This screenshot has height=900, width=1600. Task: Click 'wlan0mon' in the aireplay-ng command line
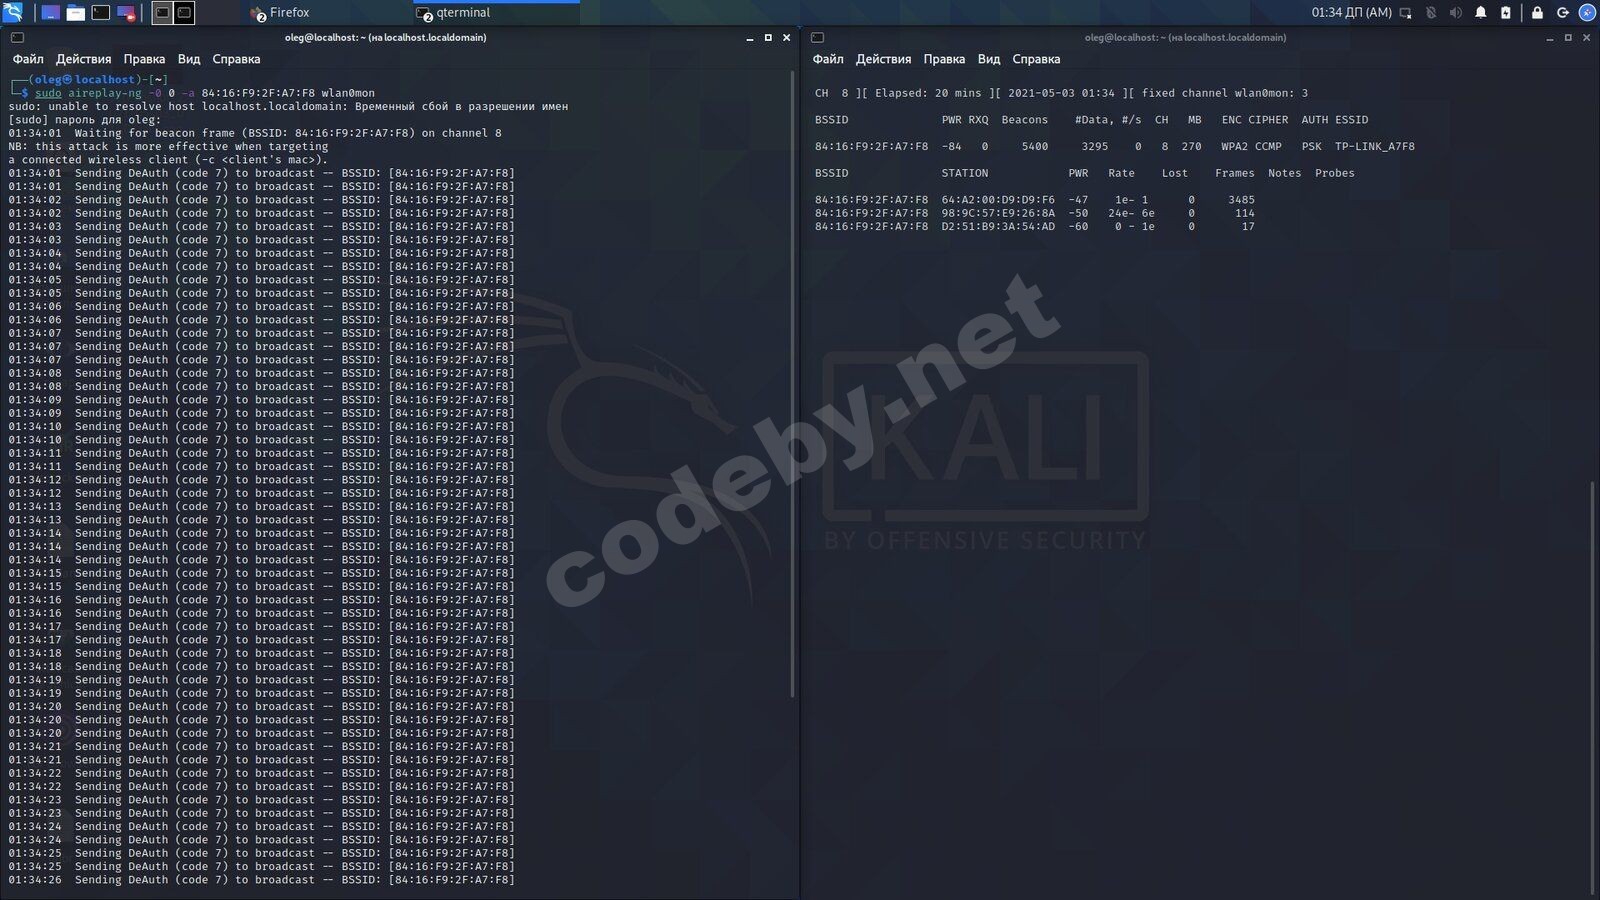point(348,93)
